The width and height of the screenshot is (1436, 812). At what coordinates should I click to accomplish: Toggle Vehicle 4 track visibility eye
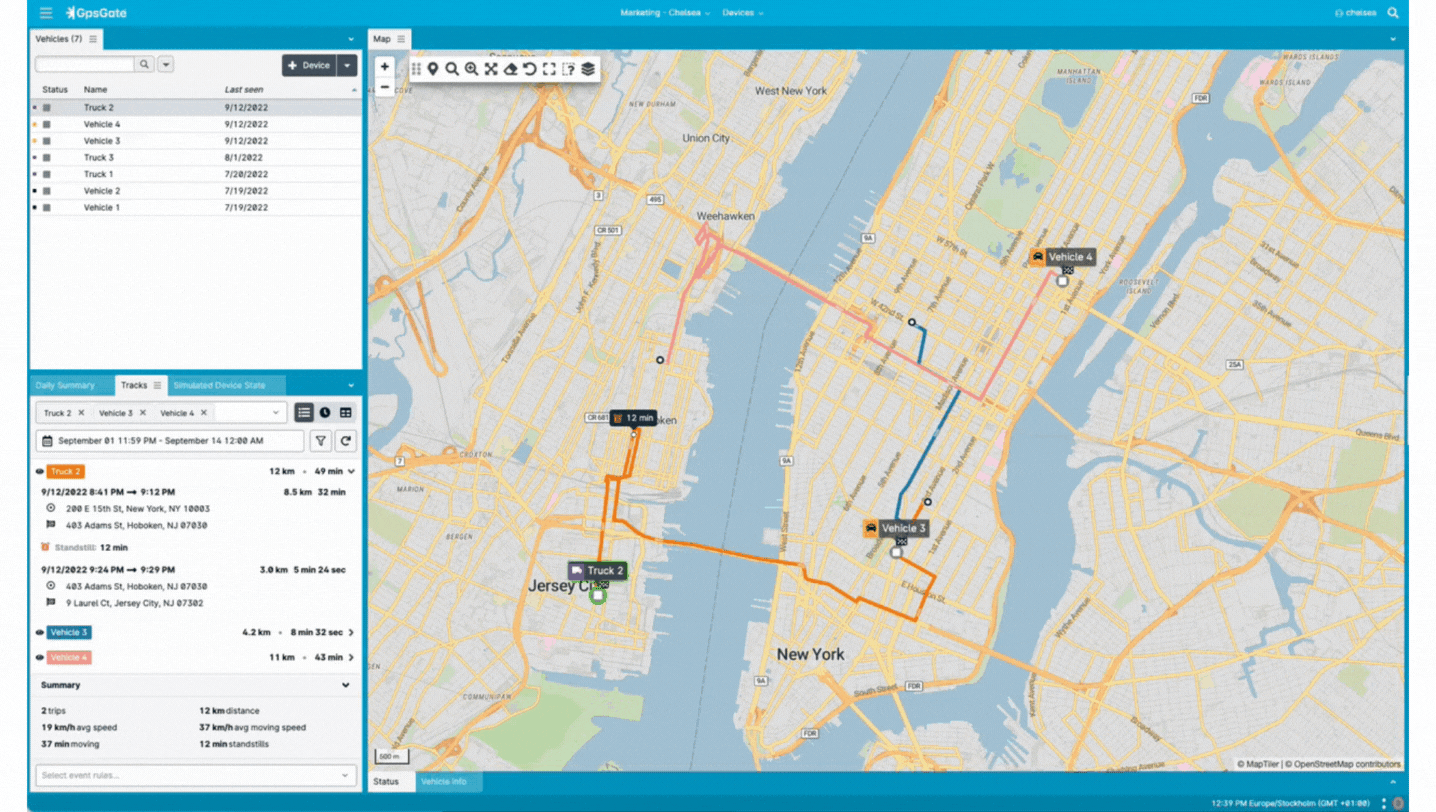(x=40, y=657)
